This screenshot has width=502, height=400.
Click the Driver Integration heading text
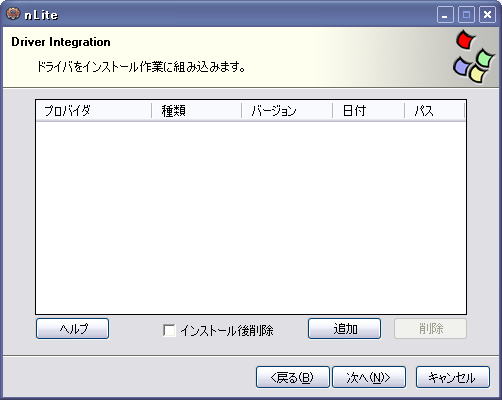(61, 42)
